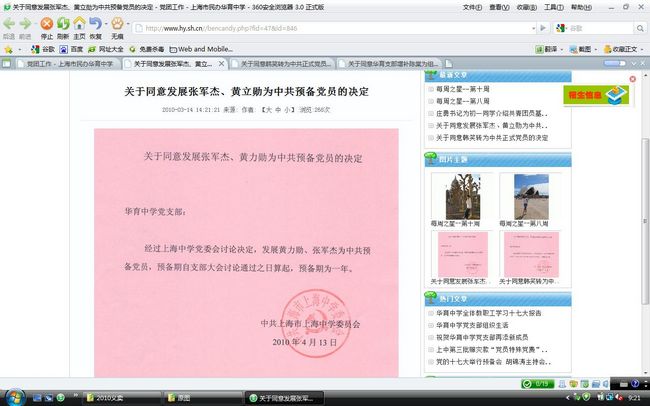Image resolution: width=650 pixels, height=406 pixels.
Task: Show hidden system tray icons arrow
Action: 568,398
